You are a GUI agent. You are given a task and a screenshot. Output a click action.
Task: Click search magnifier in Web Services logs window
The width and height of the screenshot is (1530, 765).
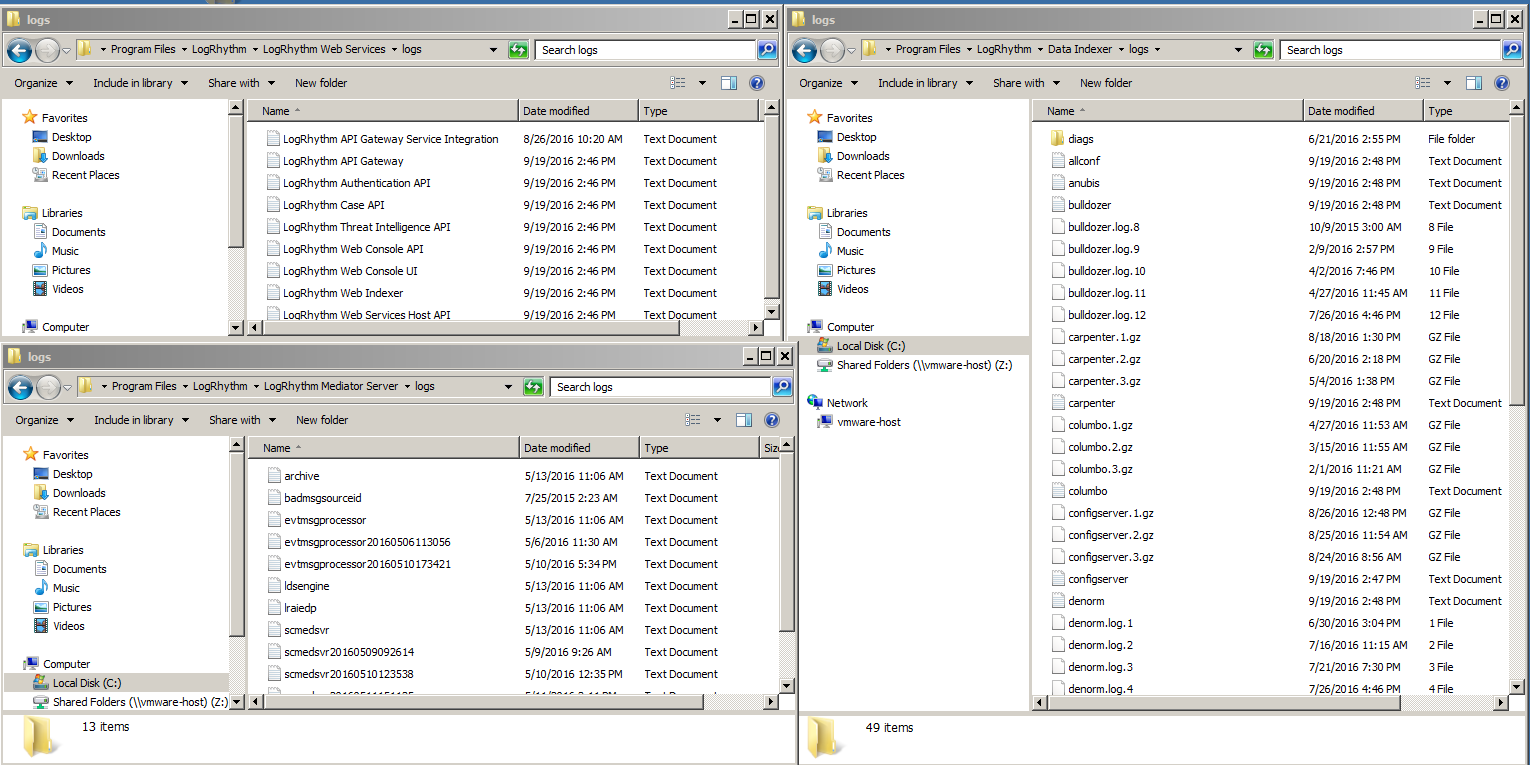click(767, 49)
